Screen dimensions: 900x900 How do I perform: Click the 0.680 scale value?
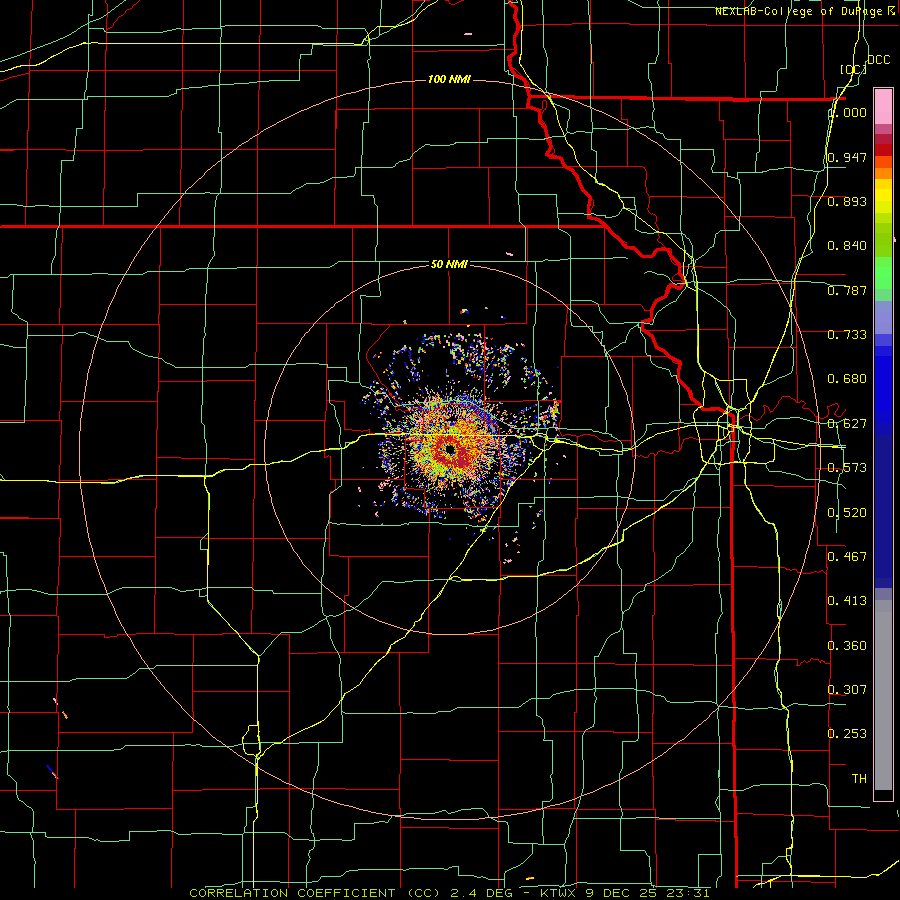click(847, 379)
